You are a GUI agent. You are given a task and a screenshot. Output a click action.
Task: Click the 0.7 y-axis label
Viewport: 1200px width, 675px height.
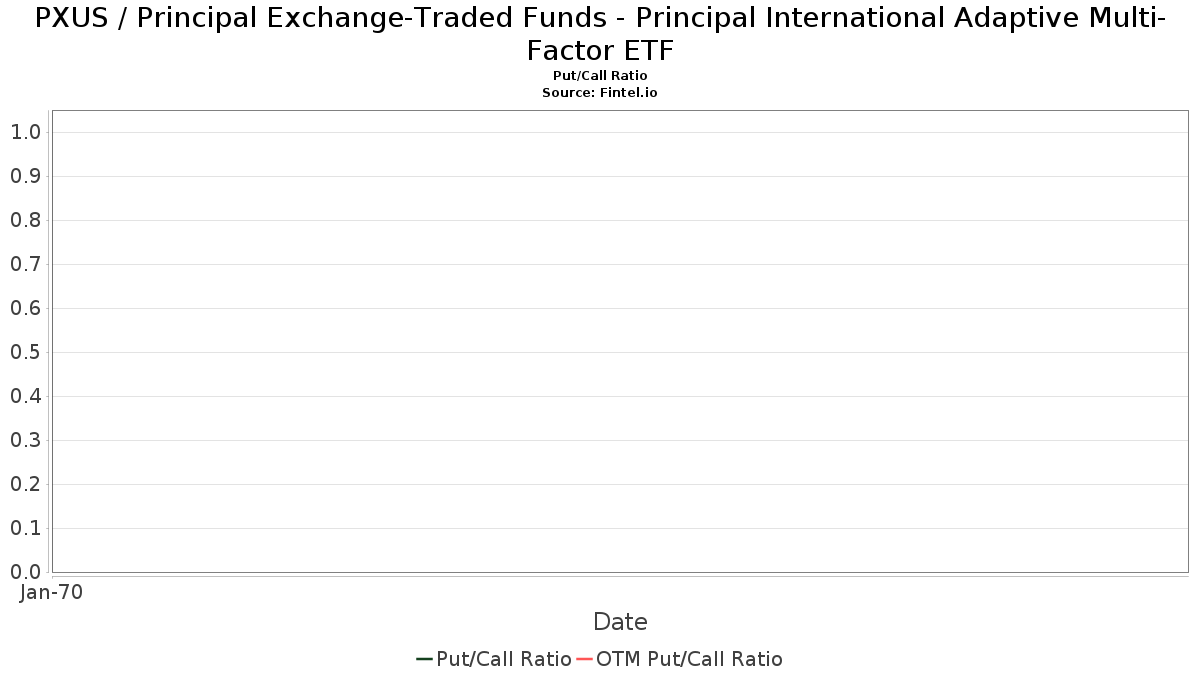tap(25, 264)
